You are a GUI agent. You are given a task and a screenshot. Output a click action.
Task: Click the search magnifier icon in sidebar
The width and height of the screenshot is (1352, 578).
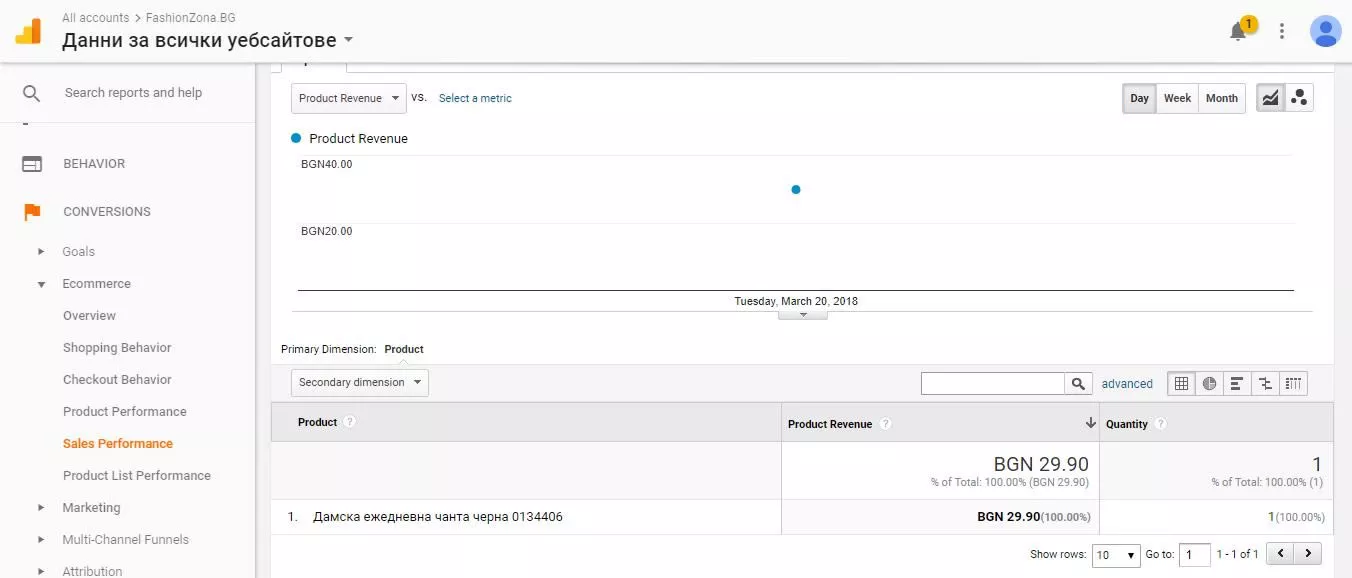pos(32,93)
